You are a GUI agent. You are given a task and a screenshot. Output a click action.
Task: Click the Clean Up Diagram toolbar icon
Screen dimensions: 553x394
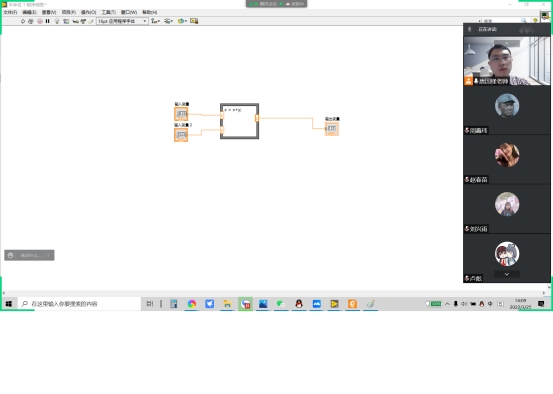click(x=194, y=21)
